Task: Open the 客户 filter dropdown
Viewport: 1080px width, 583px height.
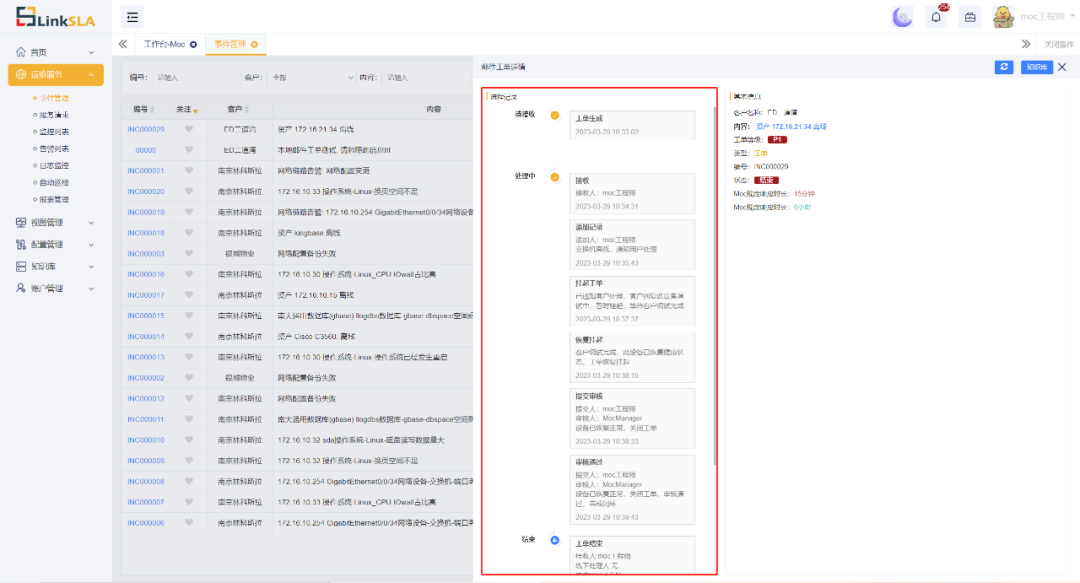Action: click(310, 78)
